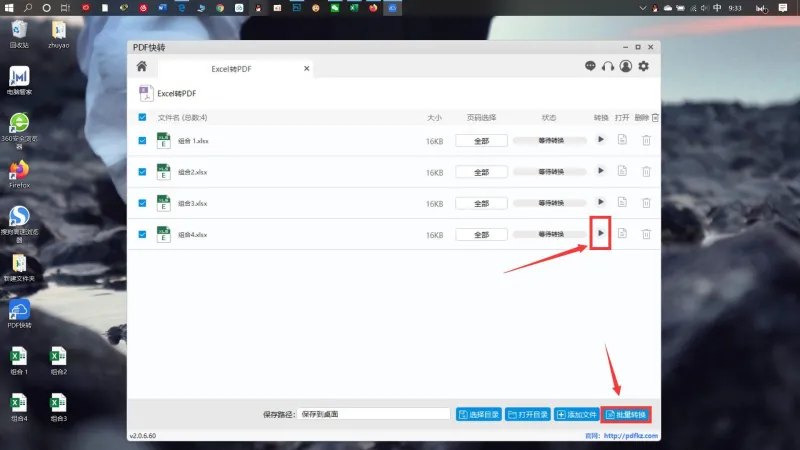Image resolution: width=800 pixels, height=450 pixels.
Task: Uncheck the 组合3.xlsx checkbox
Action: pyautogui.click(x=142, y=203)
